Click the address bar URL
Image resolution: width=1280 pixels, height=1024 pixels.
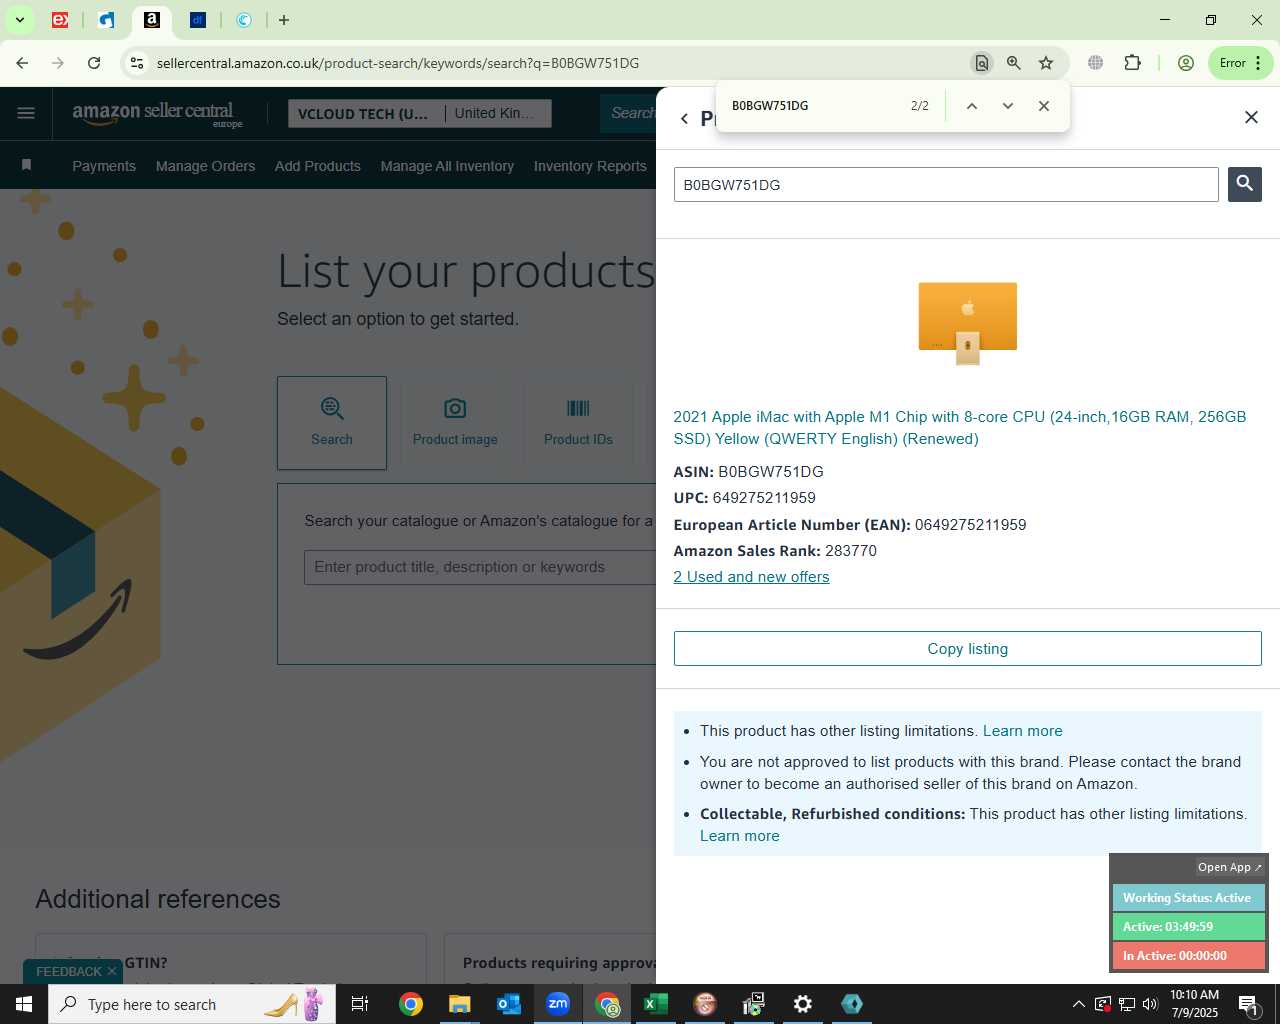(x=398, y=63)
